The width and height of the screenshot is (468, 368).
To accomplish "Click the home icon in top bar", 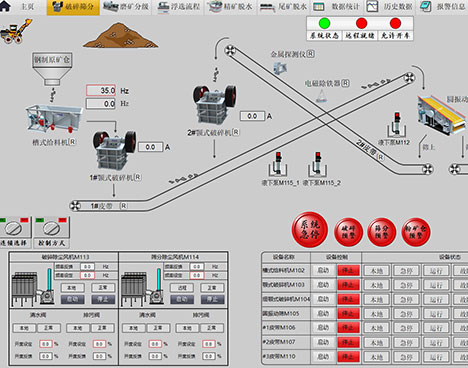I will pos(6,6).
